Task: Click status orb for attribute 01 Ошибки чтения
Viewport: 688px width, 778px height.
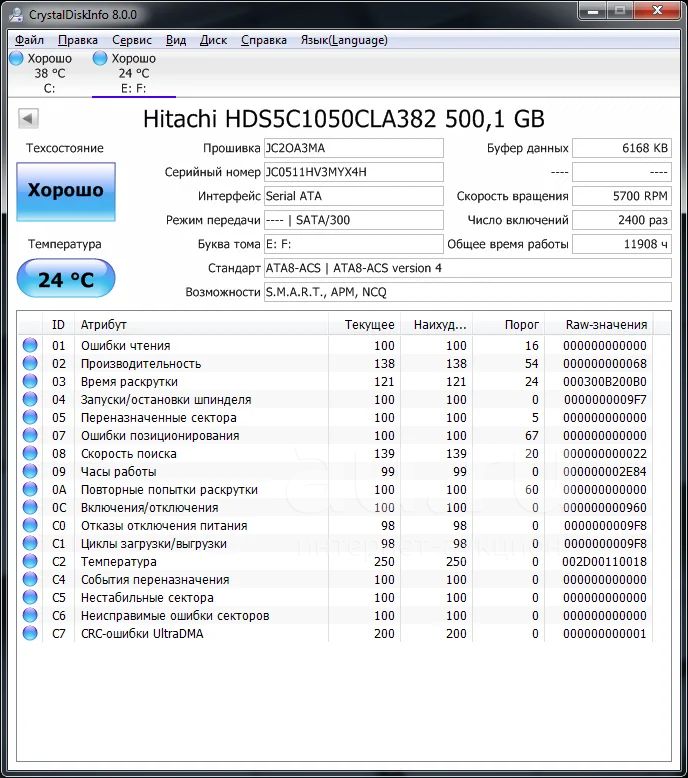Action: point(30,345)
